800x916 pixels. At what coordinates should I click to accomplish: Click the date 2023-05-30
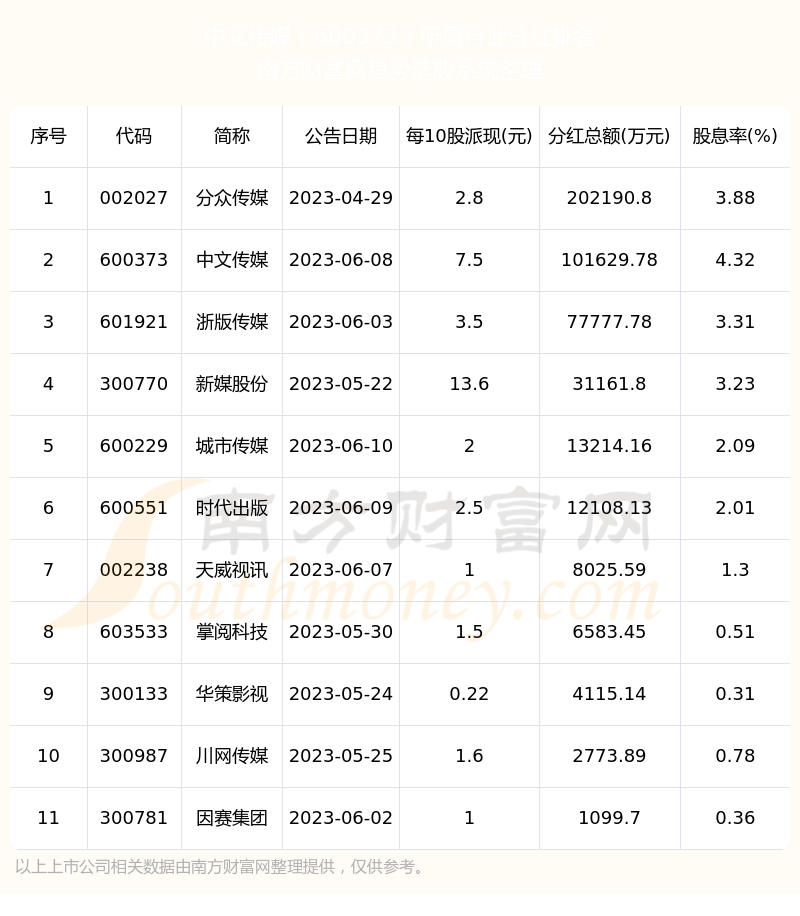pyautogui.click(x=341, y=632)
